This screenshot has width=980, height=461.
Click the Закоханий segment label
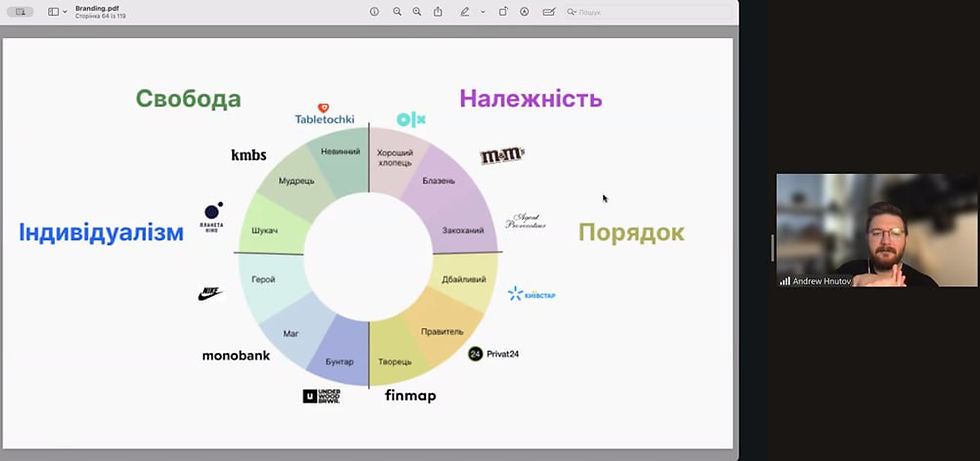coord(463,230)
